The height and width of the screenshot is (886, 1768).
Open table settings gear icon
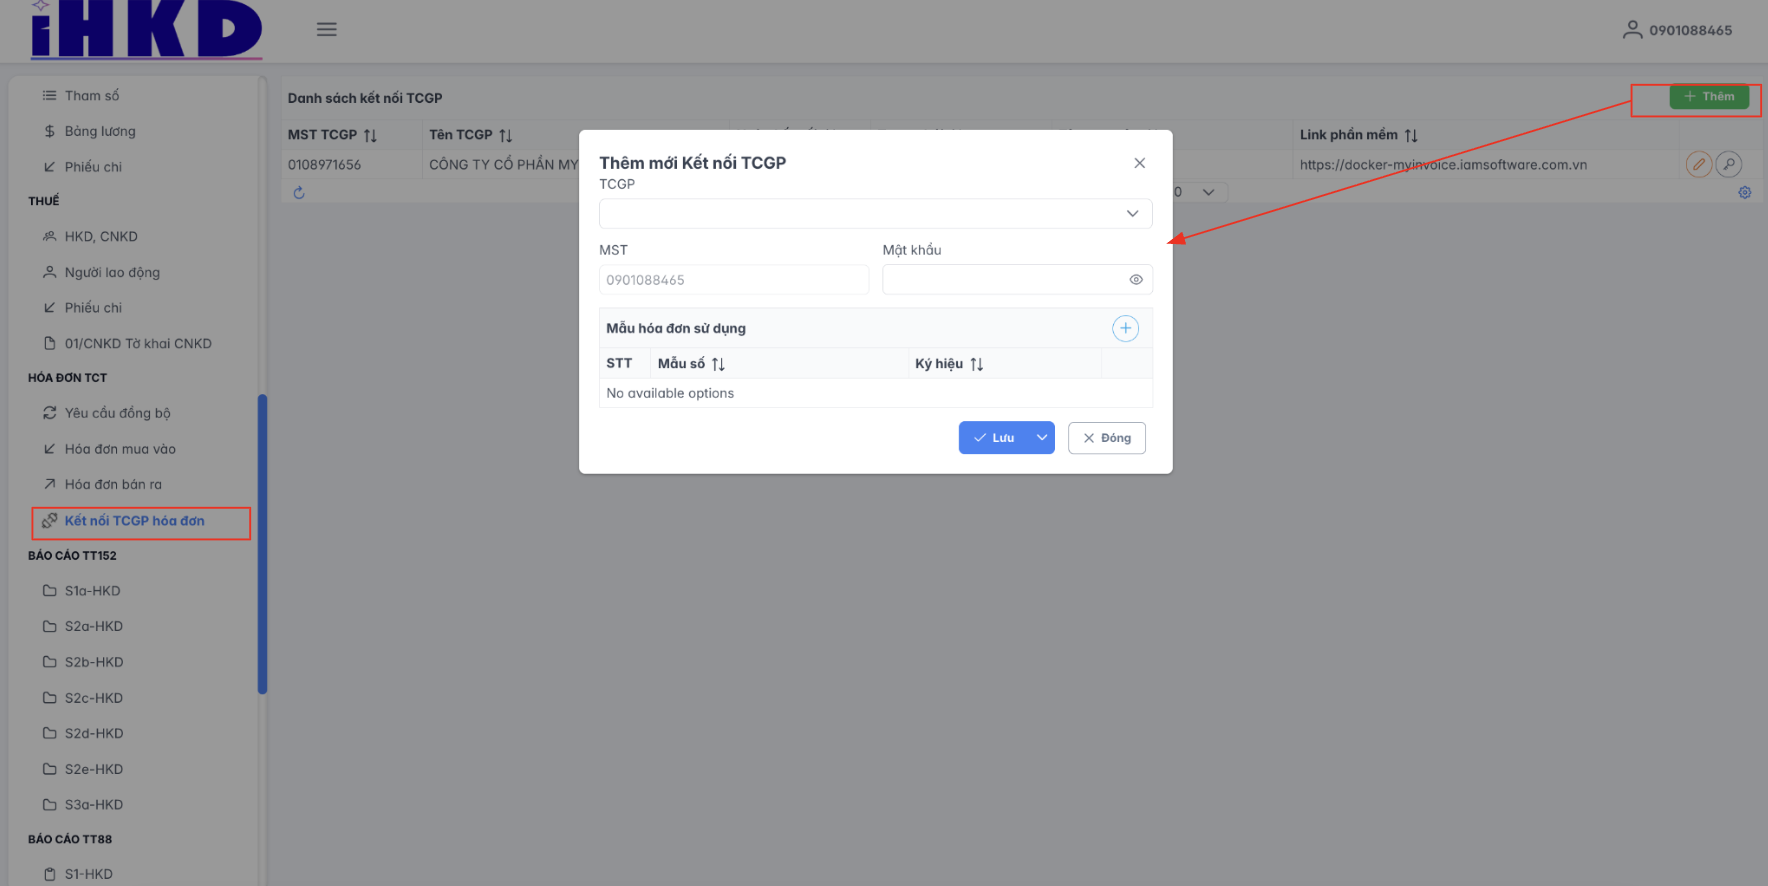tap(1744, 193)
